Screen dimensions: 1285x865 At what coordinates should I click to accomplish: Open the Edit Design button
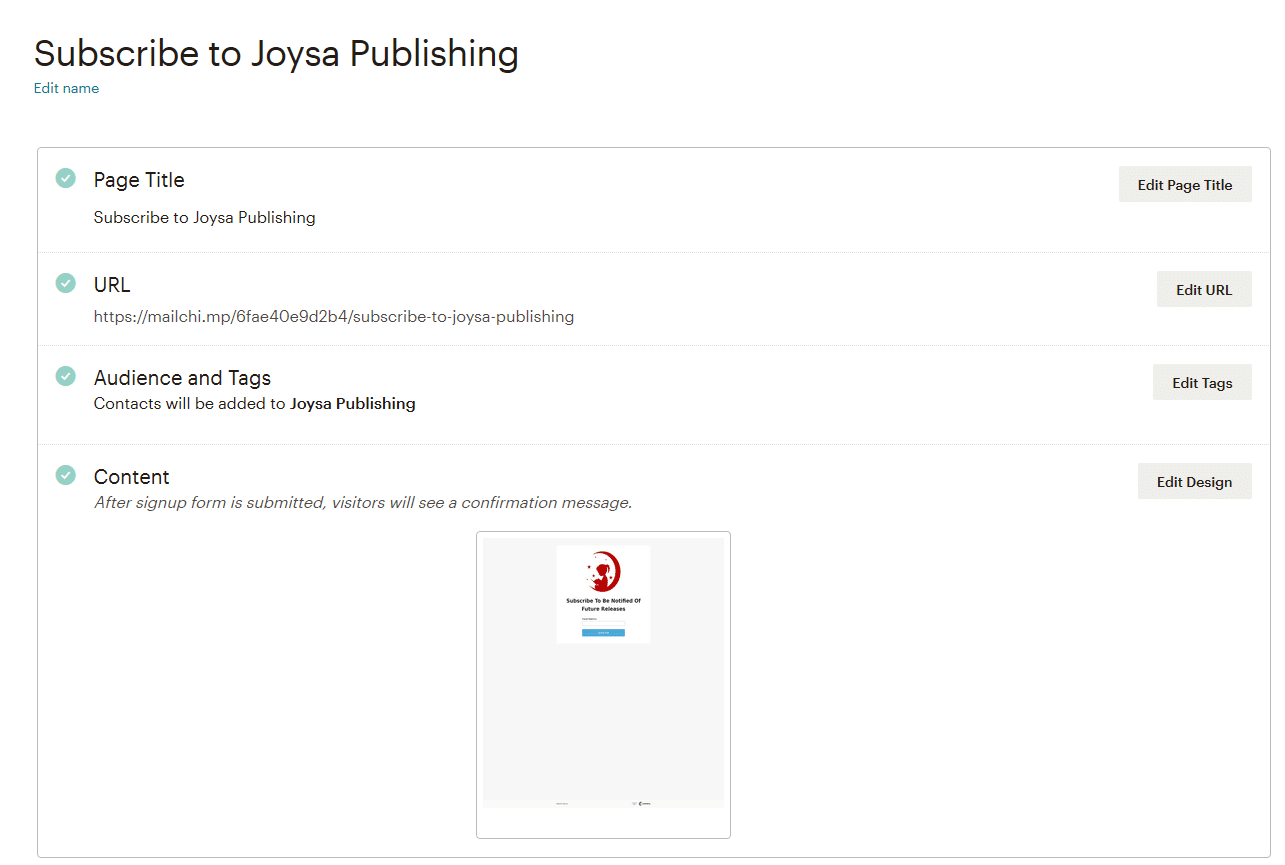(x=1194, y=481)
